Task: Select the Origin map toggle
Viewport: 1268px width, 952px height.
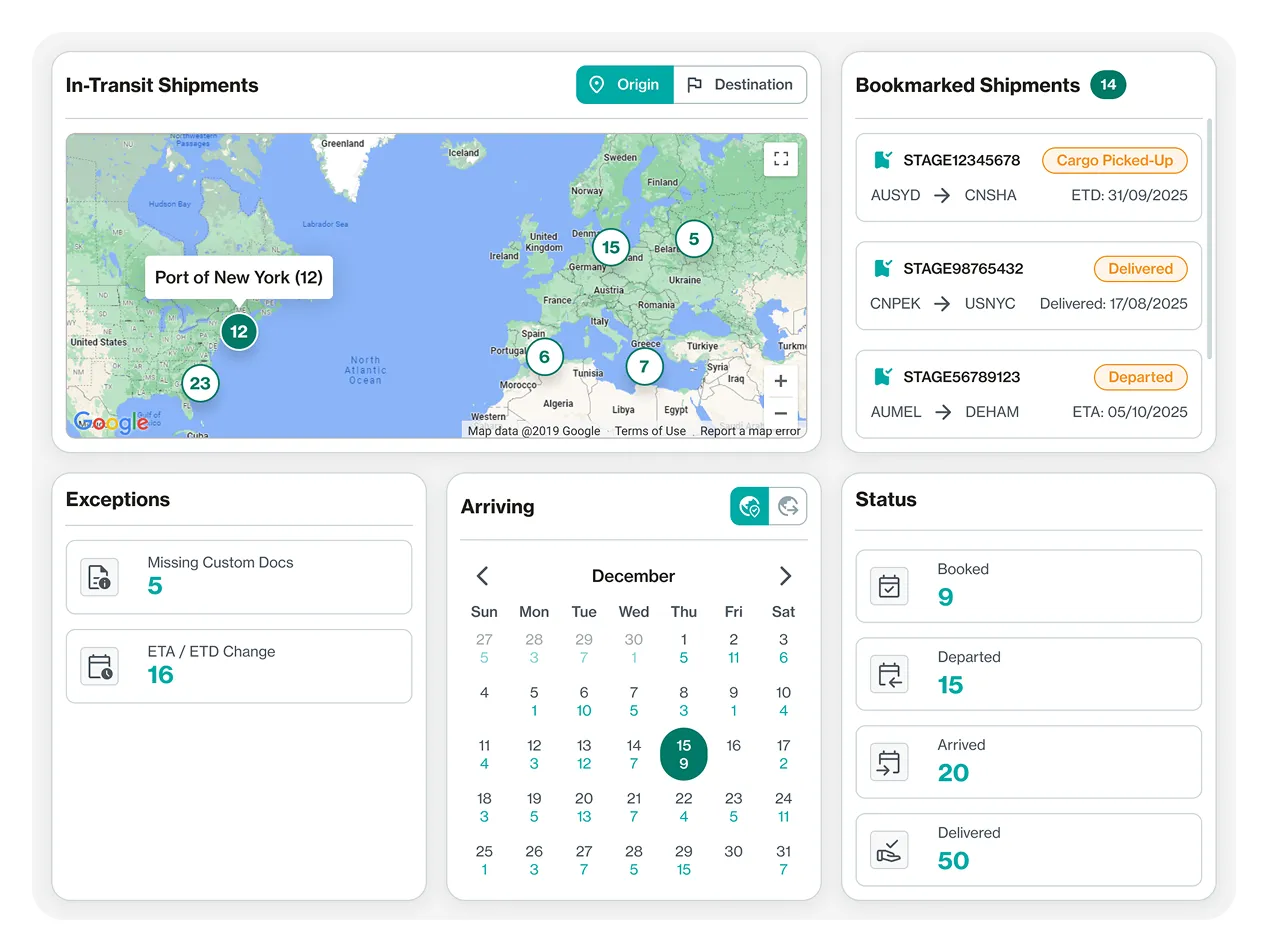Action: coord(624,85)
